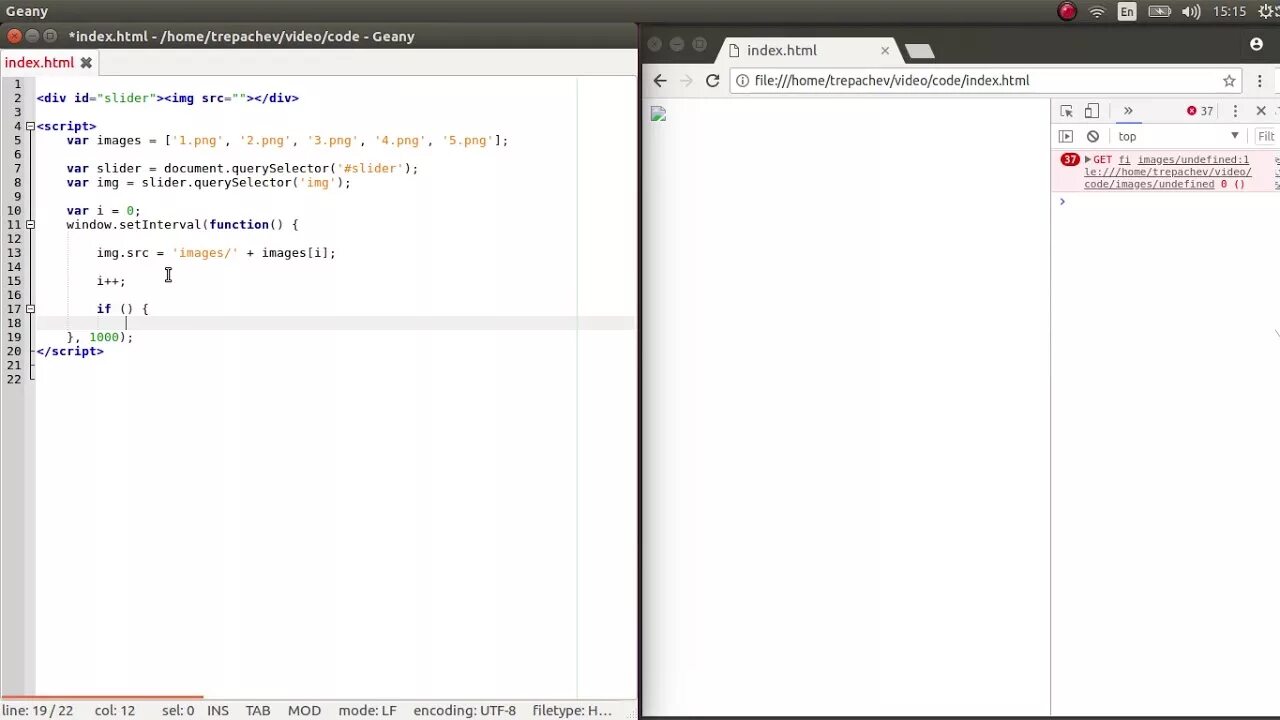Activate DevTools inspect element tool

click(x=1067, y=111)
